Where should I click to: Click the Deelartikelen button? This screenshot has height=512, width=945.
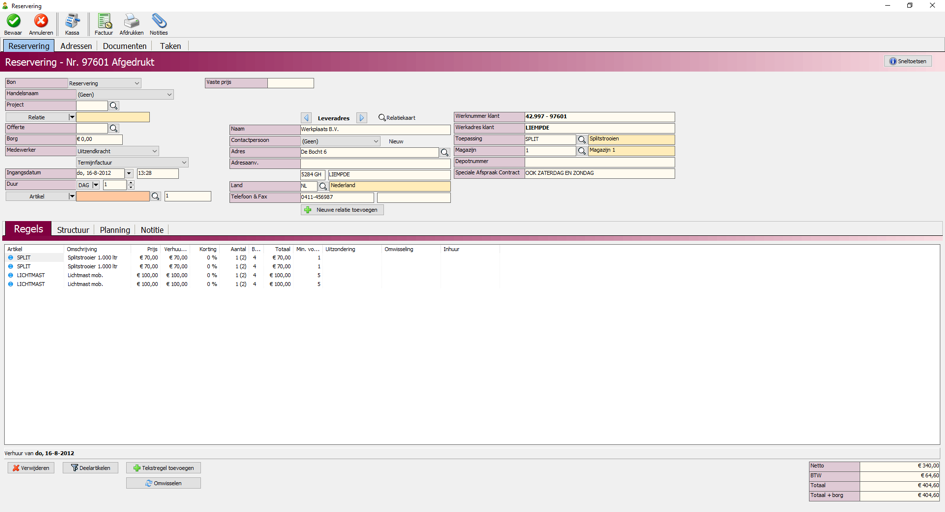pyautogui.click(x=90, y=468)
